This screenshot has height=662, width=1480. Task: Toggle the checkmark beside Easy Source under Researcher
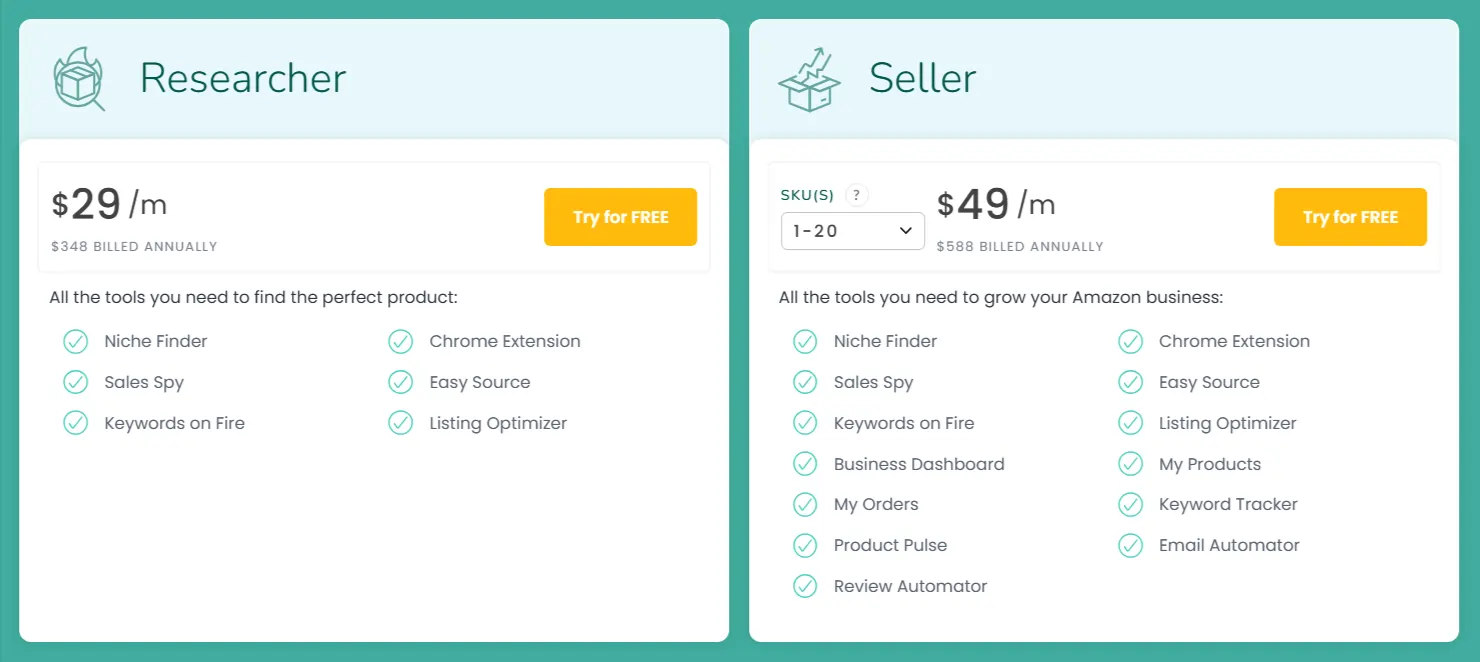coord(401,382)
